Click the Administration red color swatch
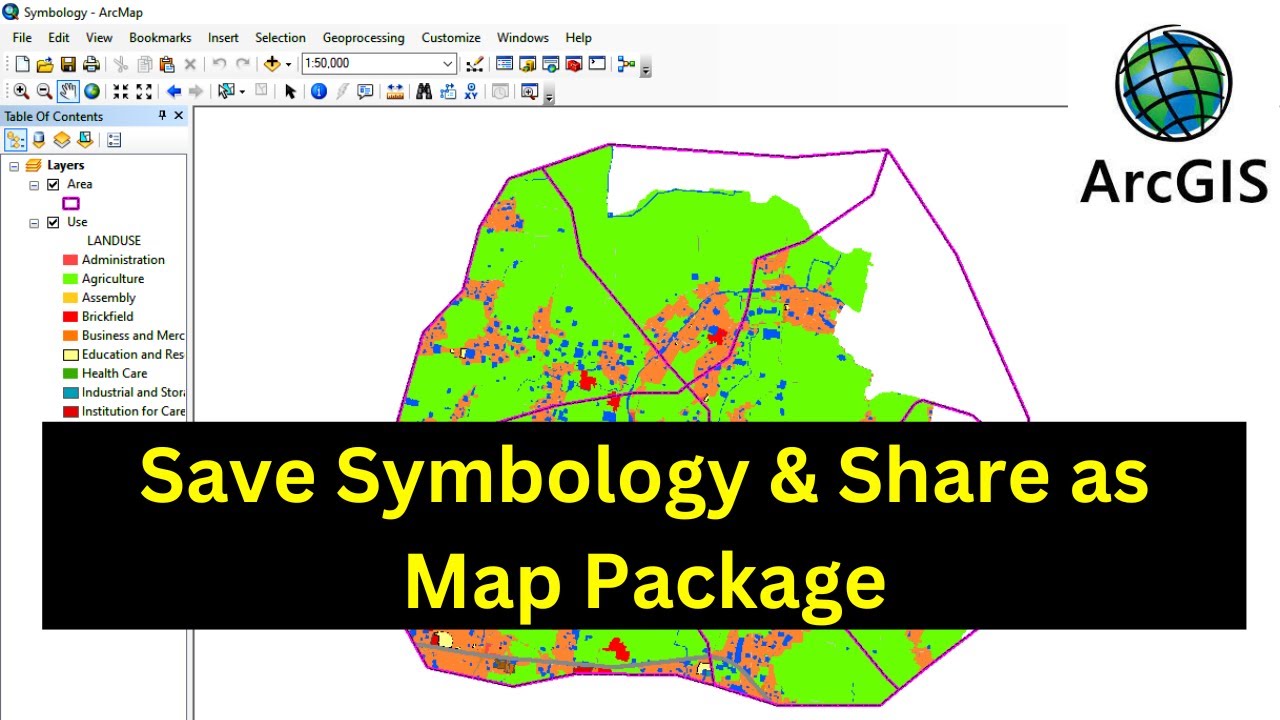This screenshot has height=720, width=1280. [70, 260]
